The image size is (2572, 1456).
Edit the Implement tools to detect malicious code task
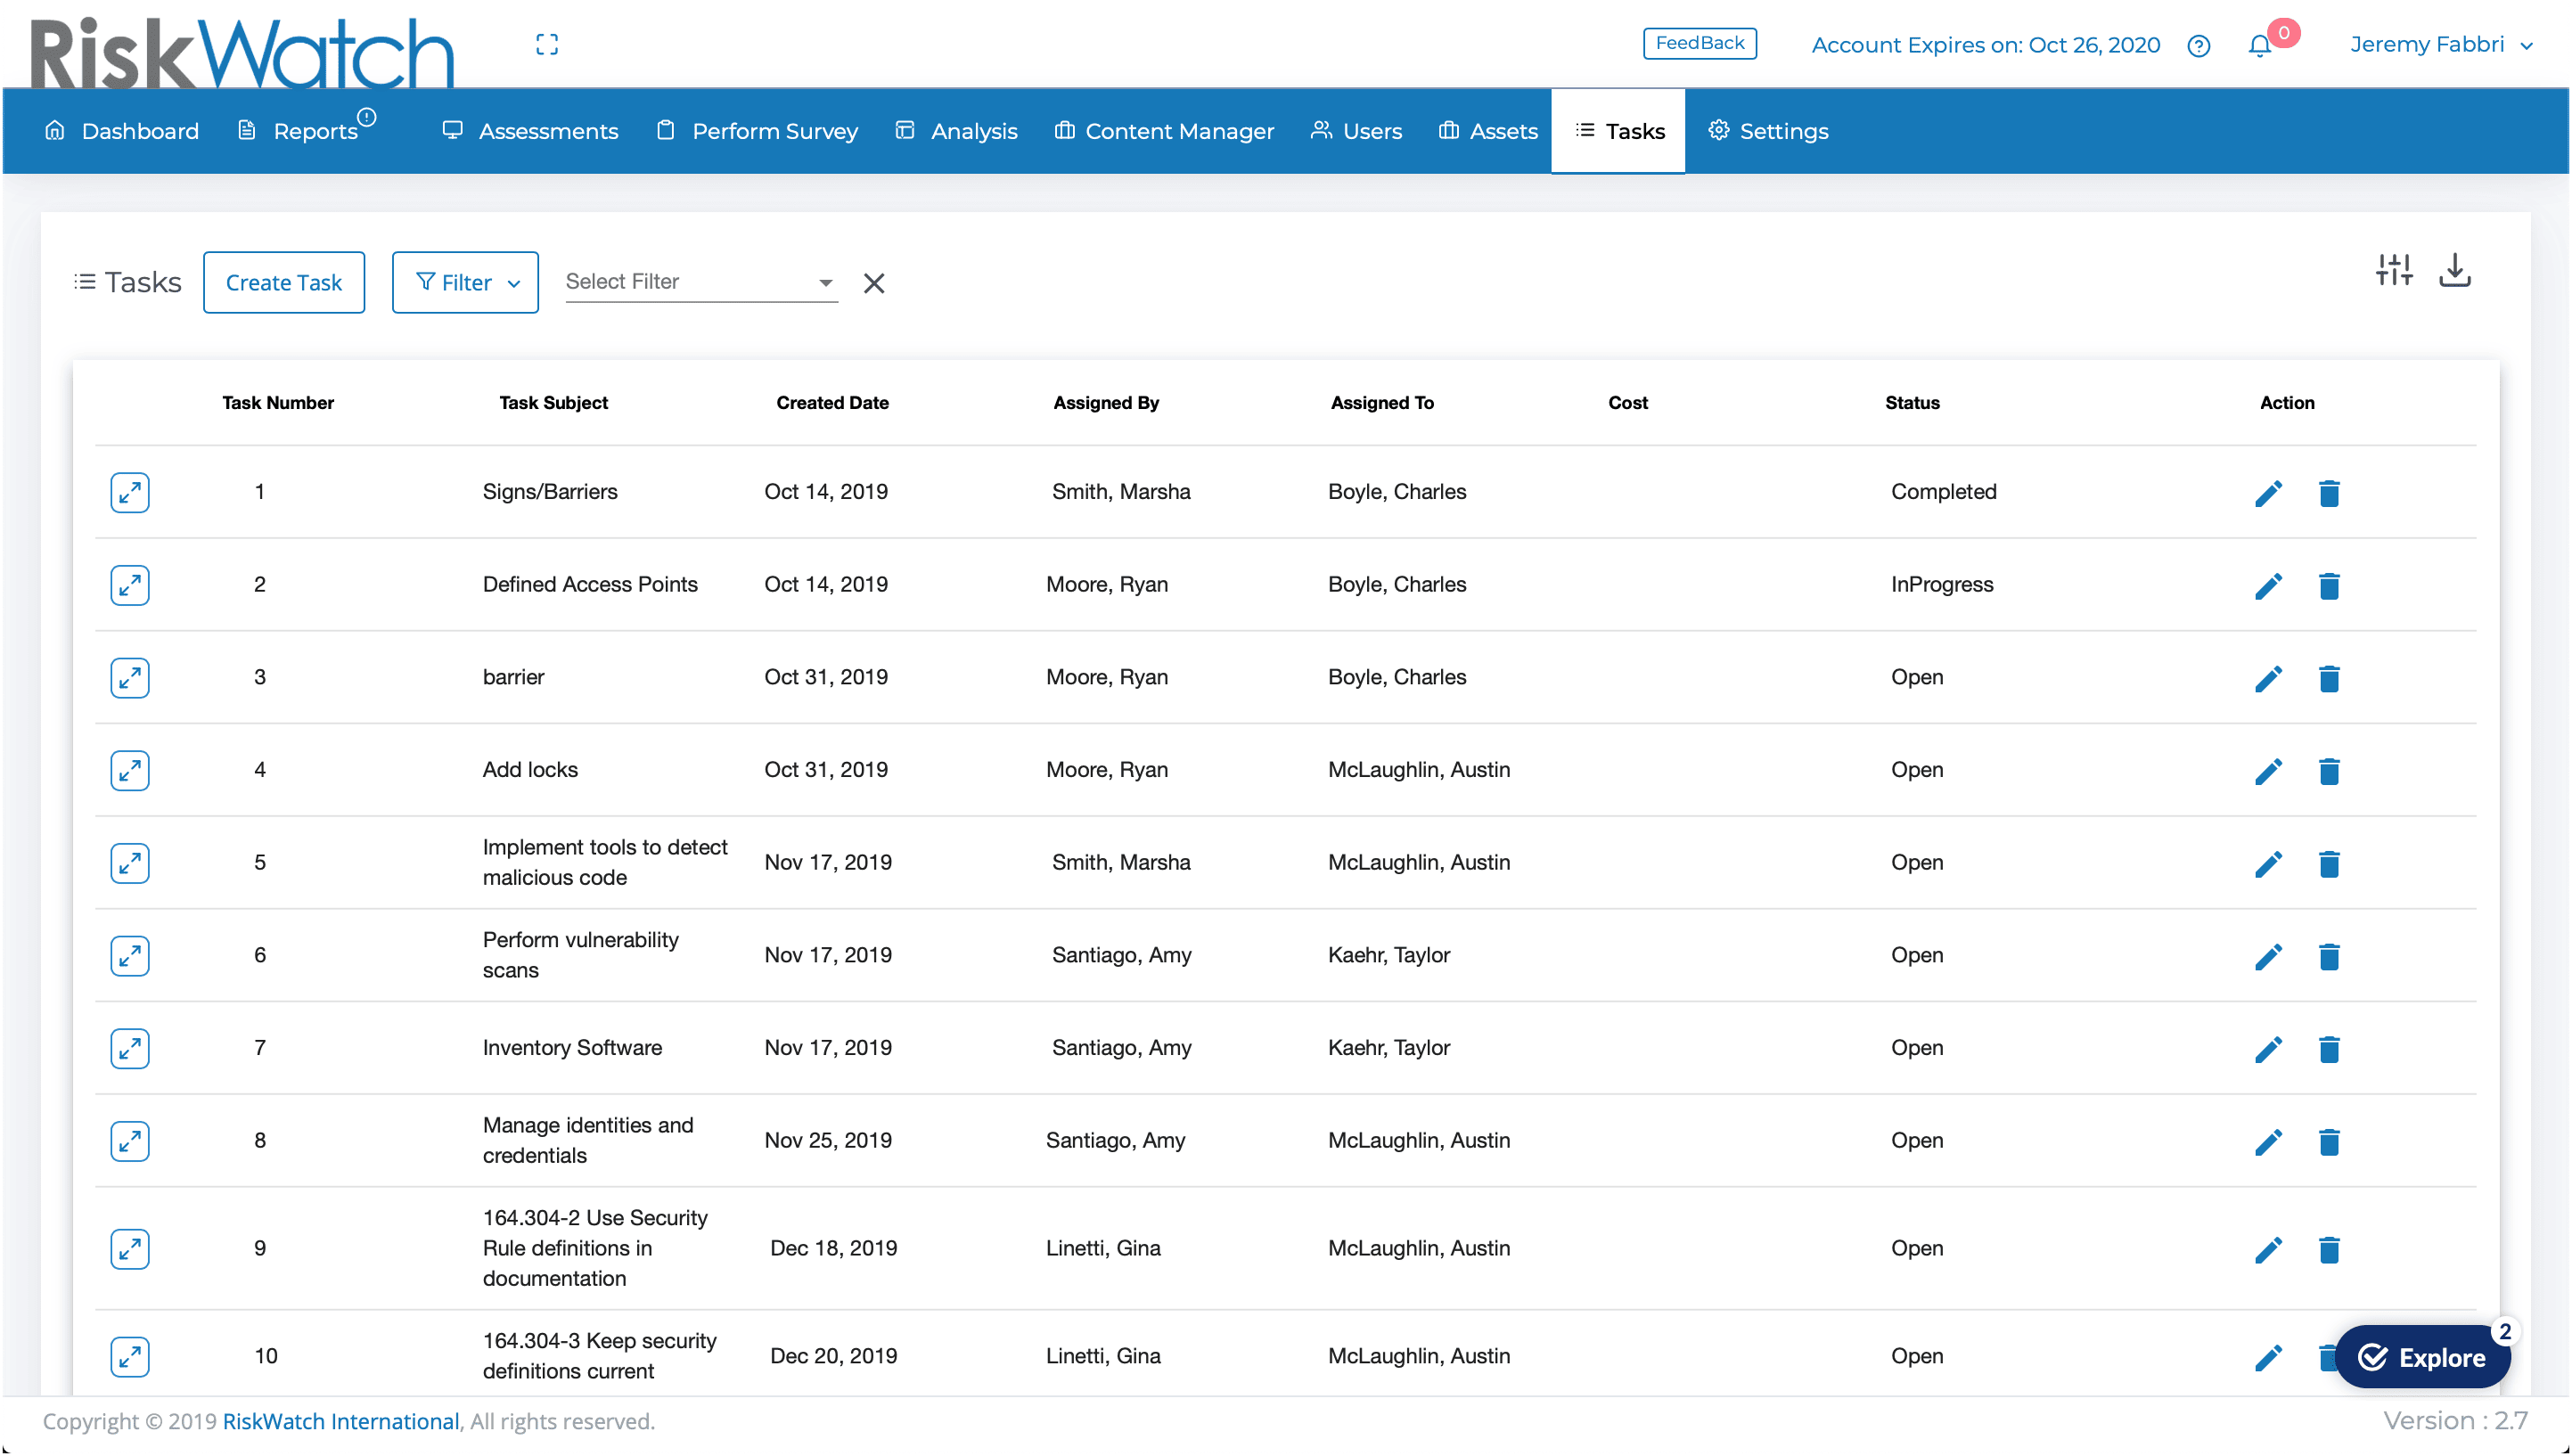pos(2268,864)
